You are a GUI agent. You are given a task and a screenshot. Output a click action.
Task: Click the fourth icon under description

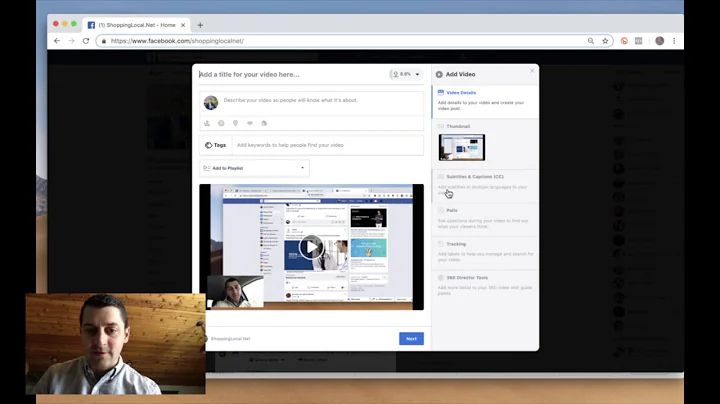click(x=250, y=123)
